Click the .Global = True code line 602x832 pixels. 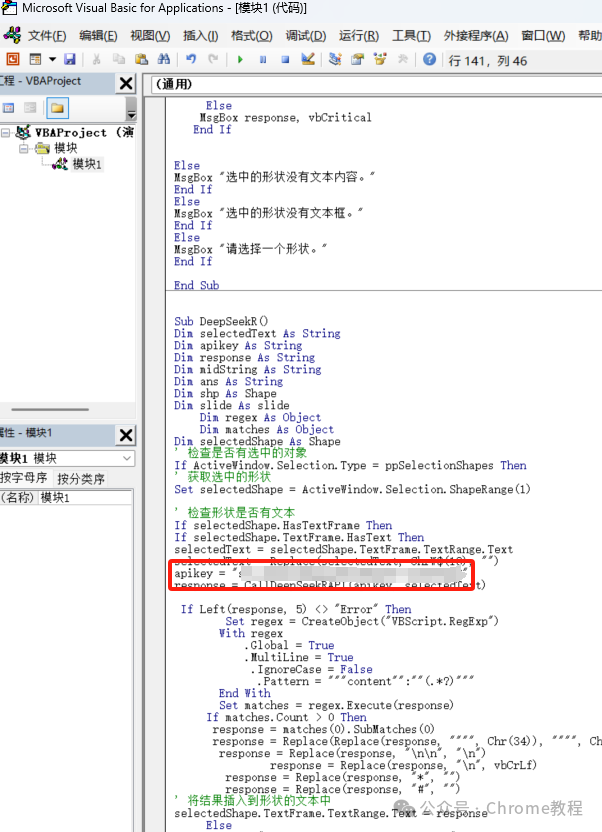coord(289,645)
